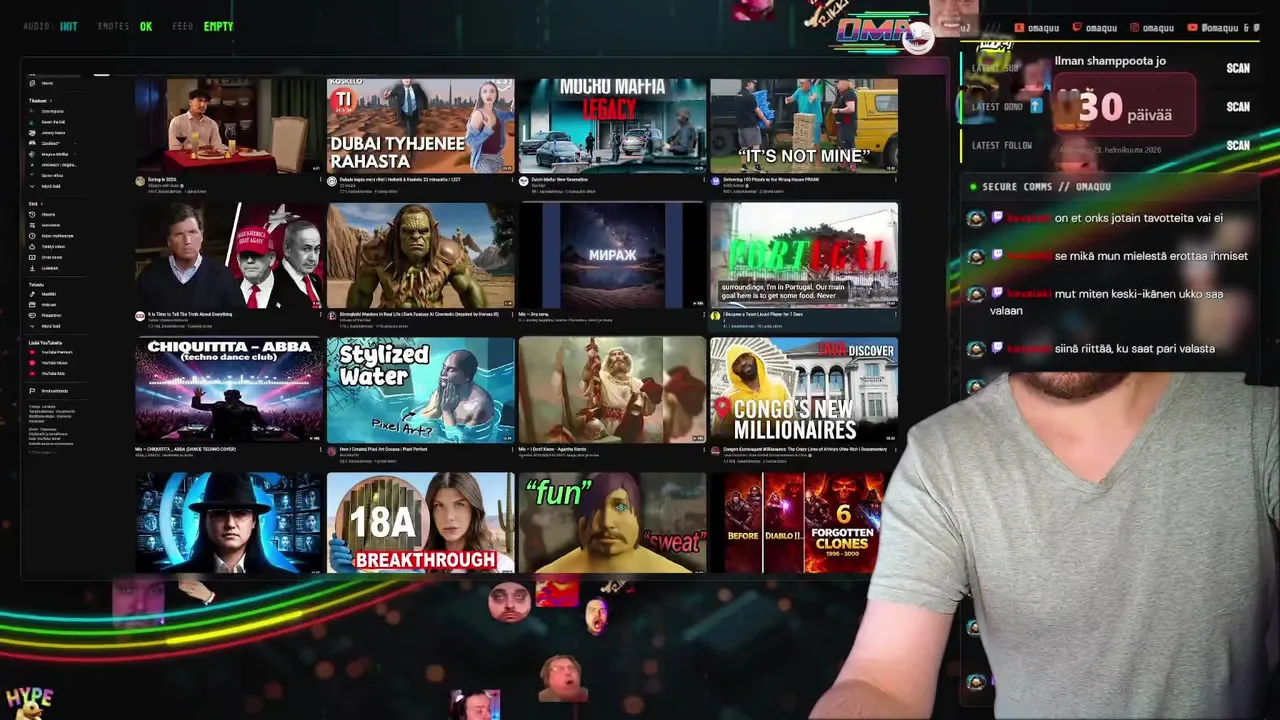Screen dimensions: 1280x720
Task: Open the man in black hat thumbnail
Action: click(229, 523)
